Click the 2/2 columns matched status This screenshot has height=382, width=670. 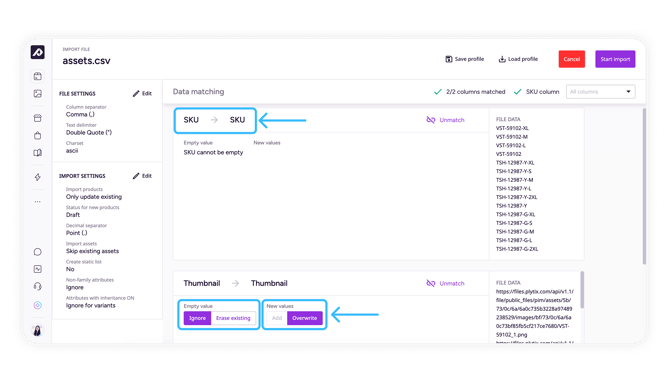point(470,91)
